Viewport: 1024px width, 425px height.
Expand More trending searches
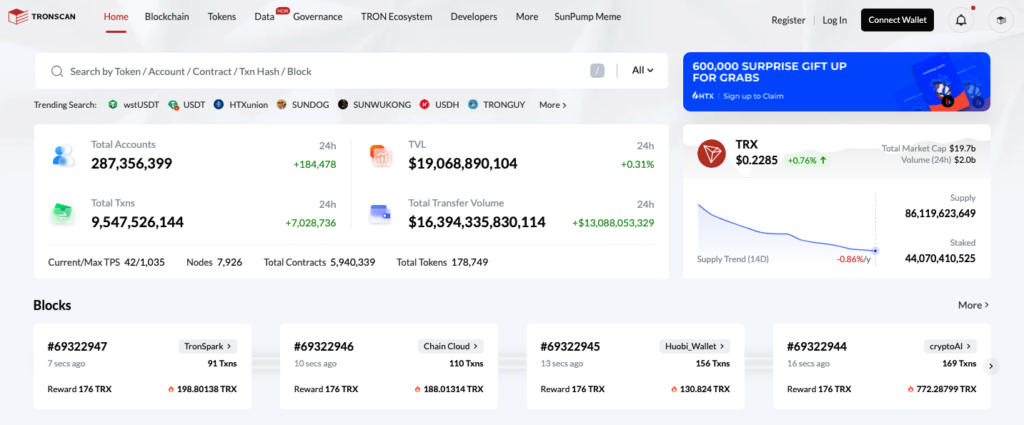click(552, 104)
